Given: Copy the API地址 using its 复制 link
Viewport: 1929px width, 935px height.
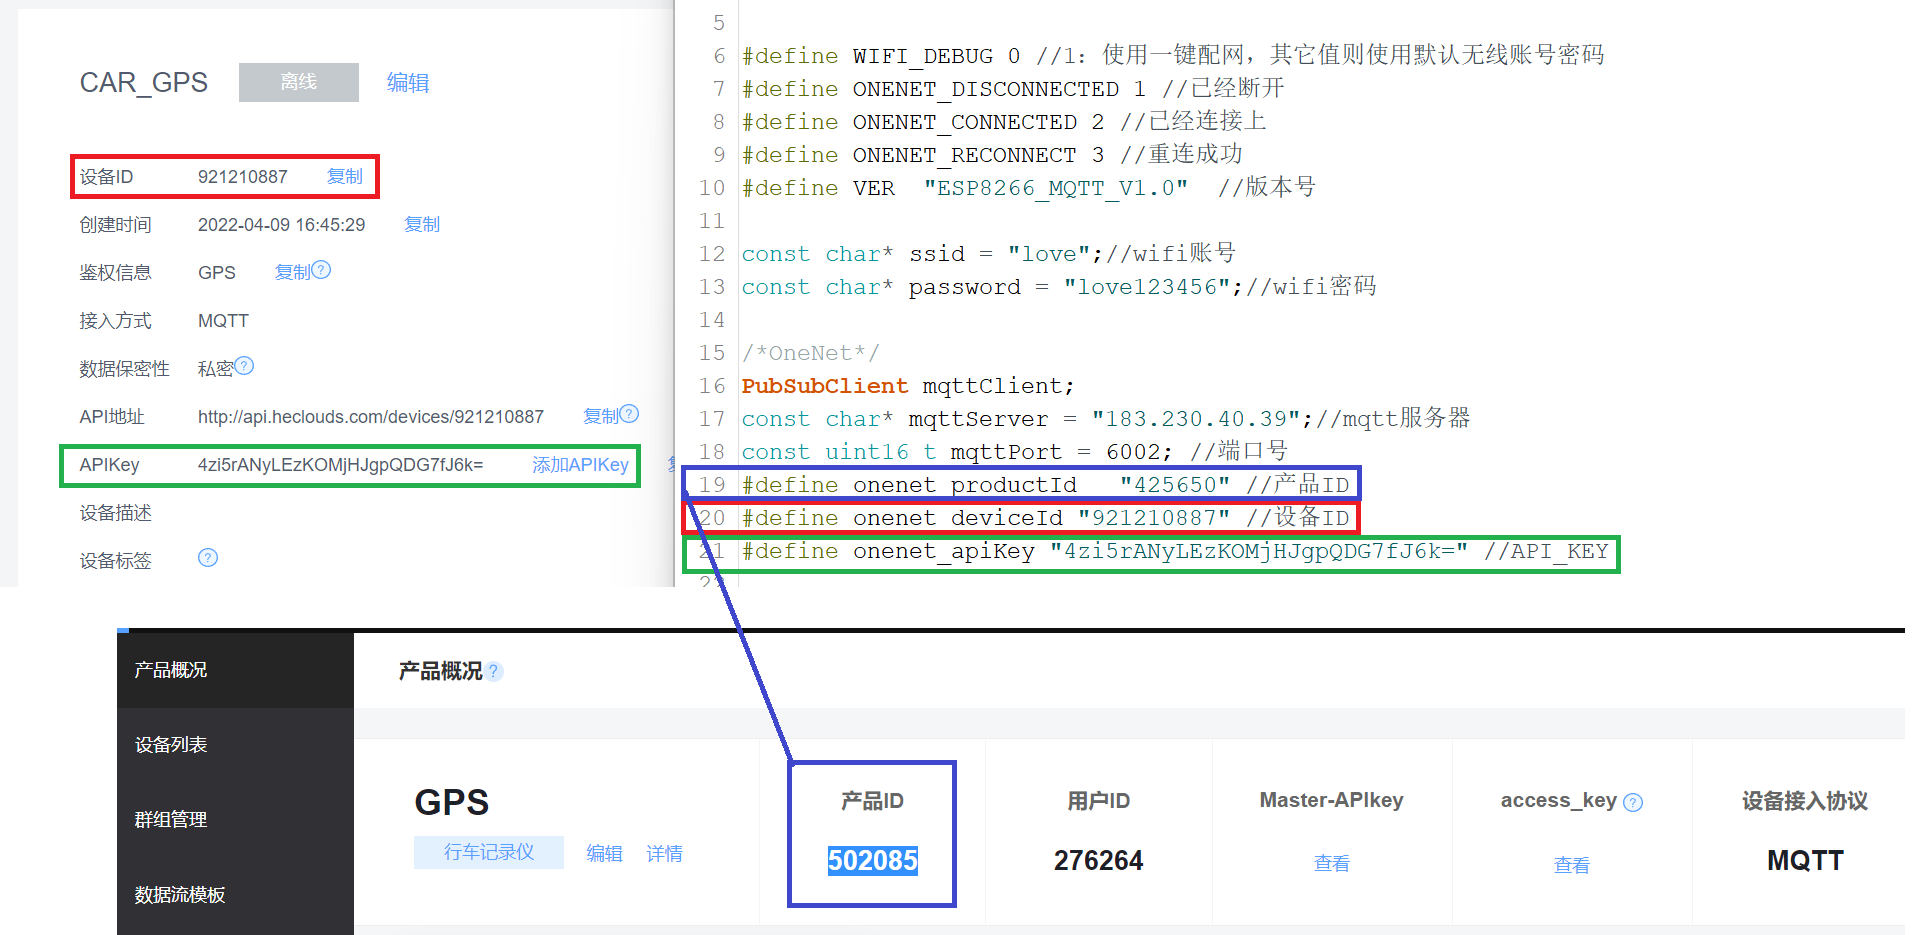Looking at the screenshot, I should [x=602, y=417].
